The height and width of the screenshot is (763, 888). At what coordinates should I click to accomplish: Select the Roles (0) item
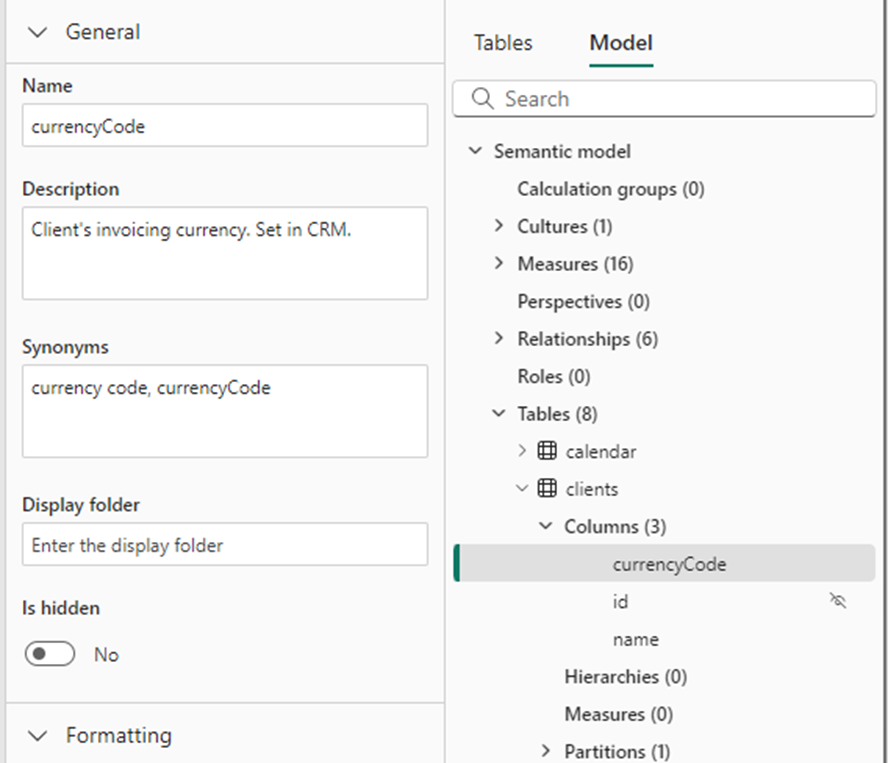(x=553, y=377)
